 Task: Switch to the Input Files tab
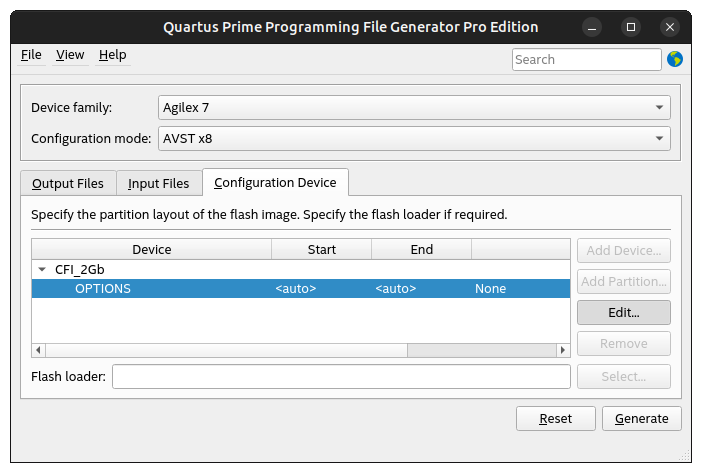pos(158,184)
